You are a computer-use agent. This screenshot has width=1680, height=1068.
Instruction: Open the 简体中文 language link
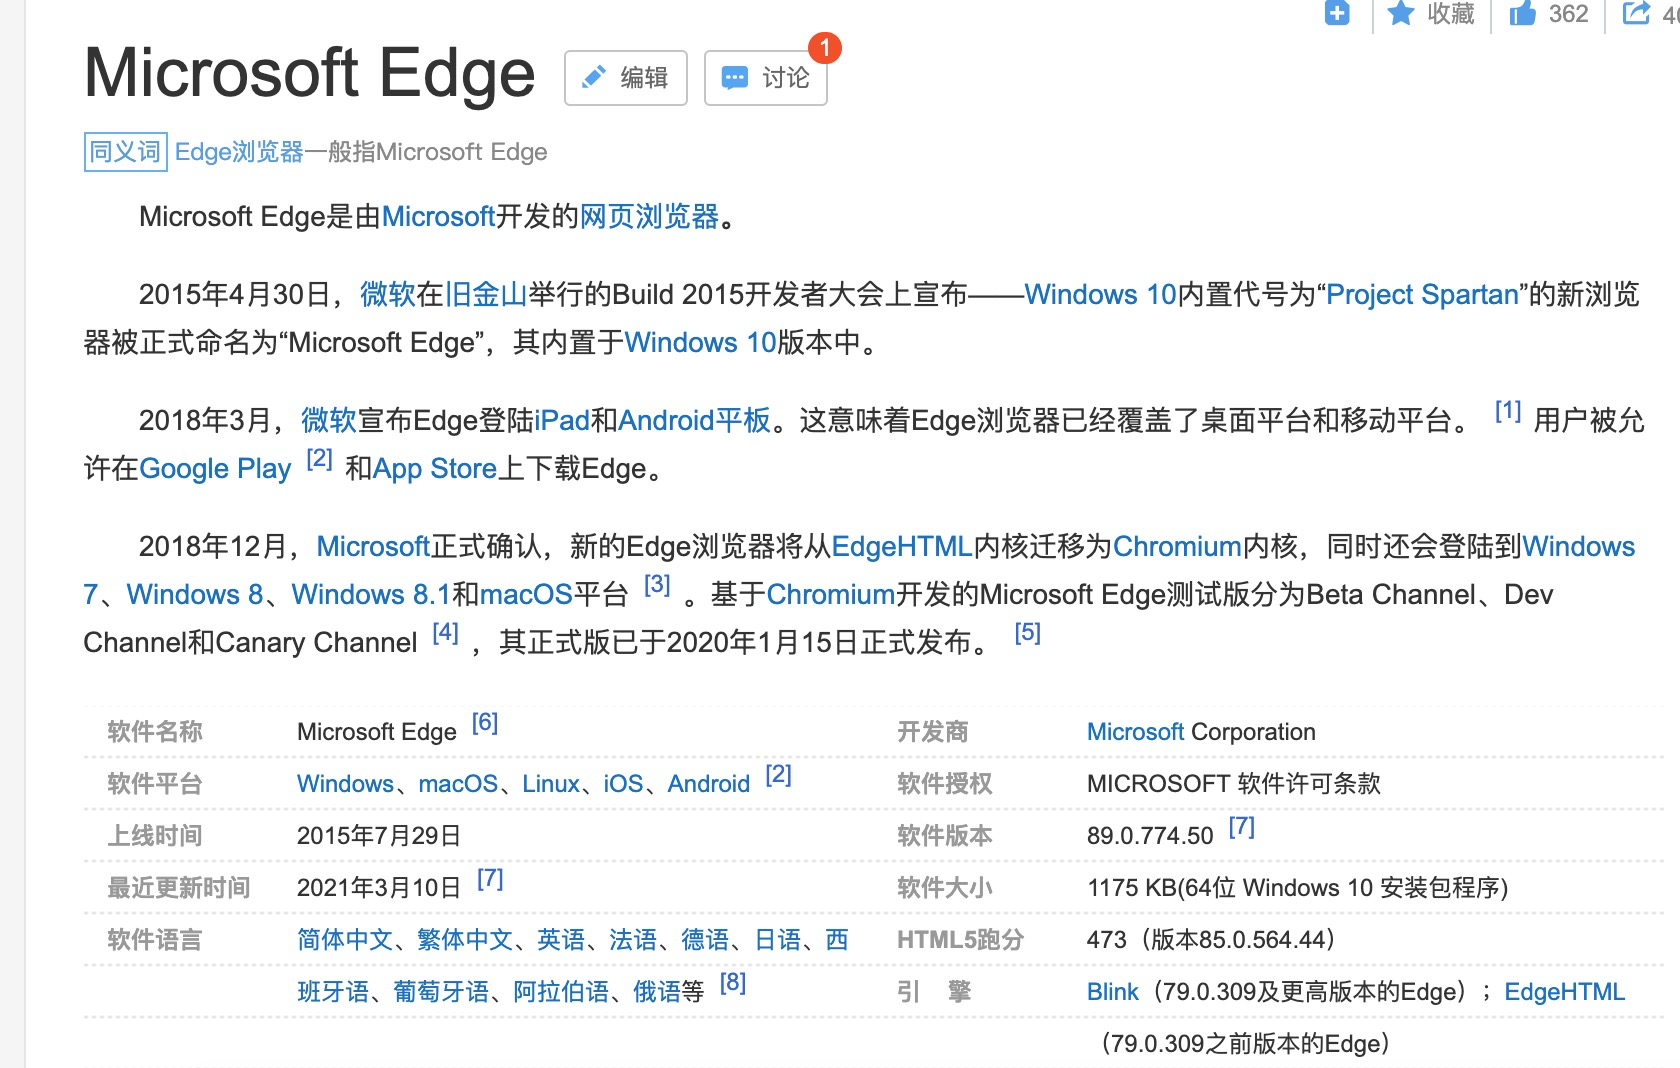tap(345, 940)
